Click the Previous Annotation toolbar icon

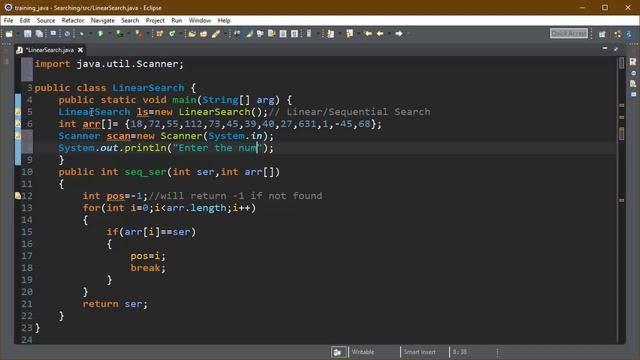pos(350,33)
